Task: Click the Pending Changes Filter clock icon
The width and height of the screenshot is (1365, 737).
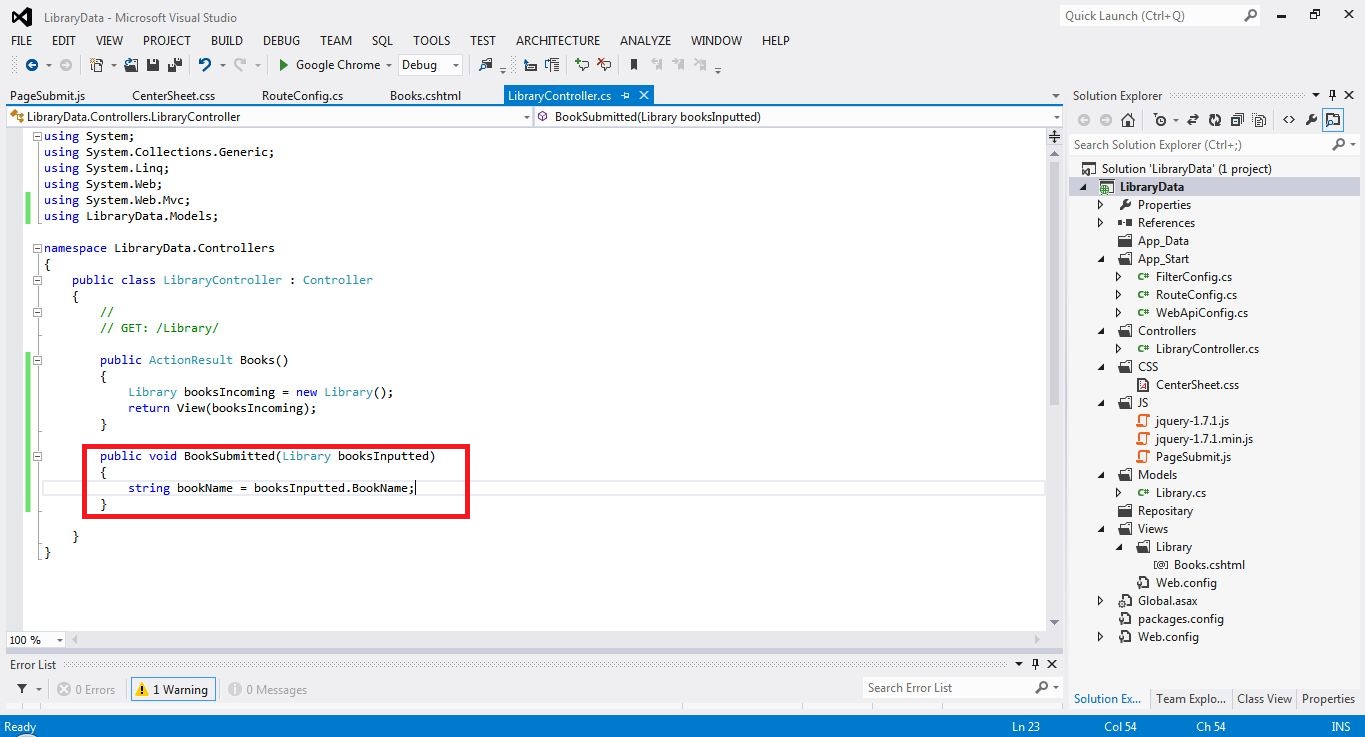Action: [x=1160, y=120]
